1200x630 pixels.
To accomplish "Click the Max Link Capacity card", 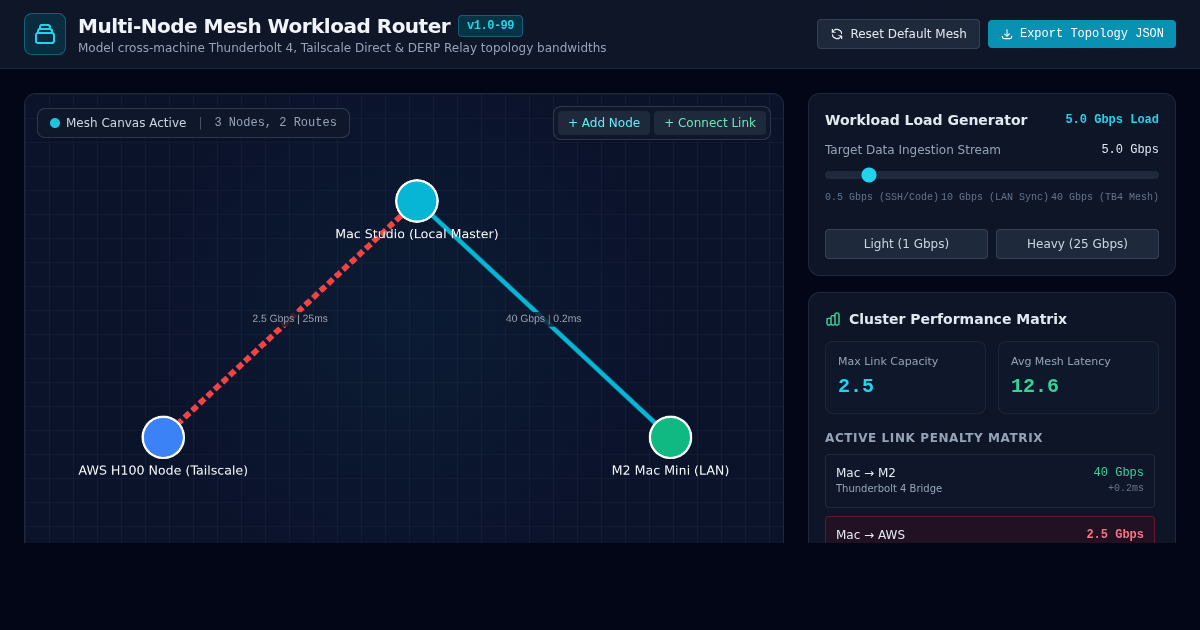I will 905,378.
